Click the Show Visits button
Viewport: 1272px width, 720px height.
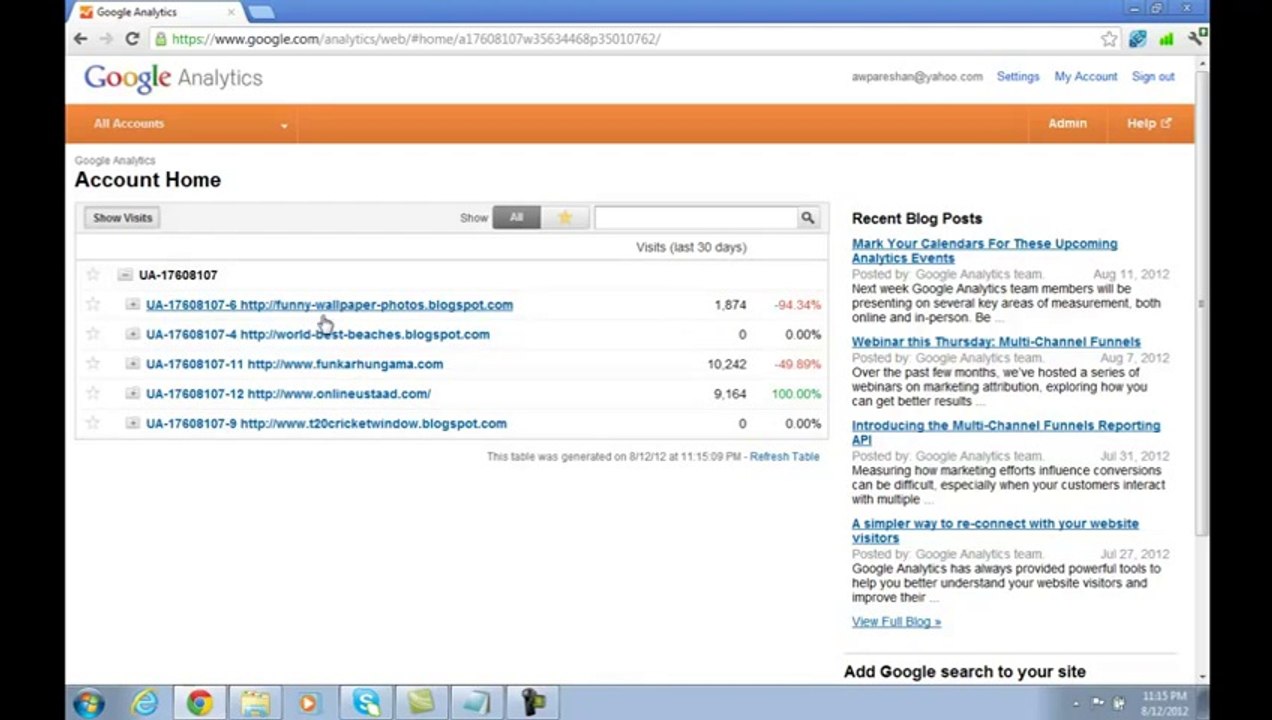pyautogui.click(x=123, y=217)
